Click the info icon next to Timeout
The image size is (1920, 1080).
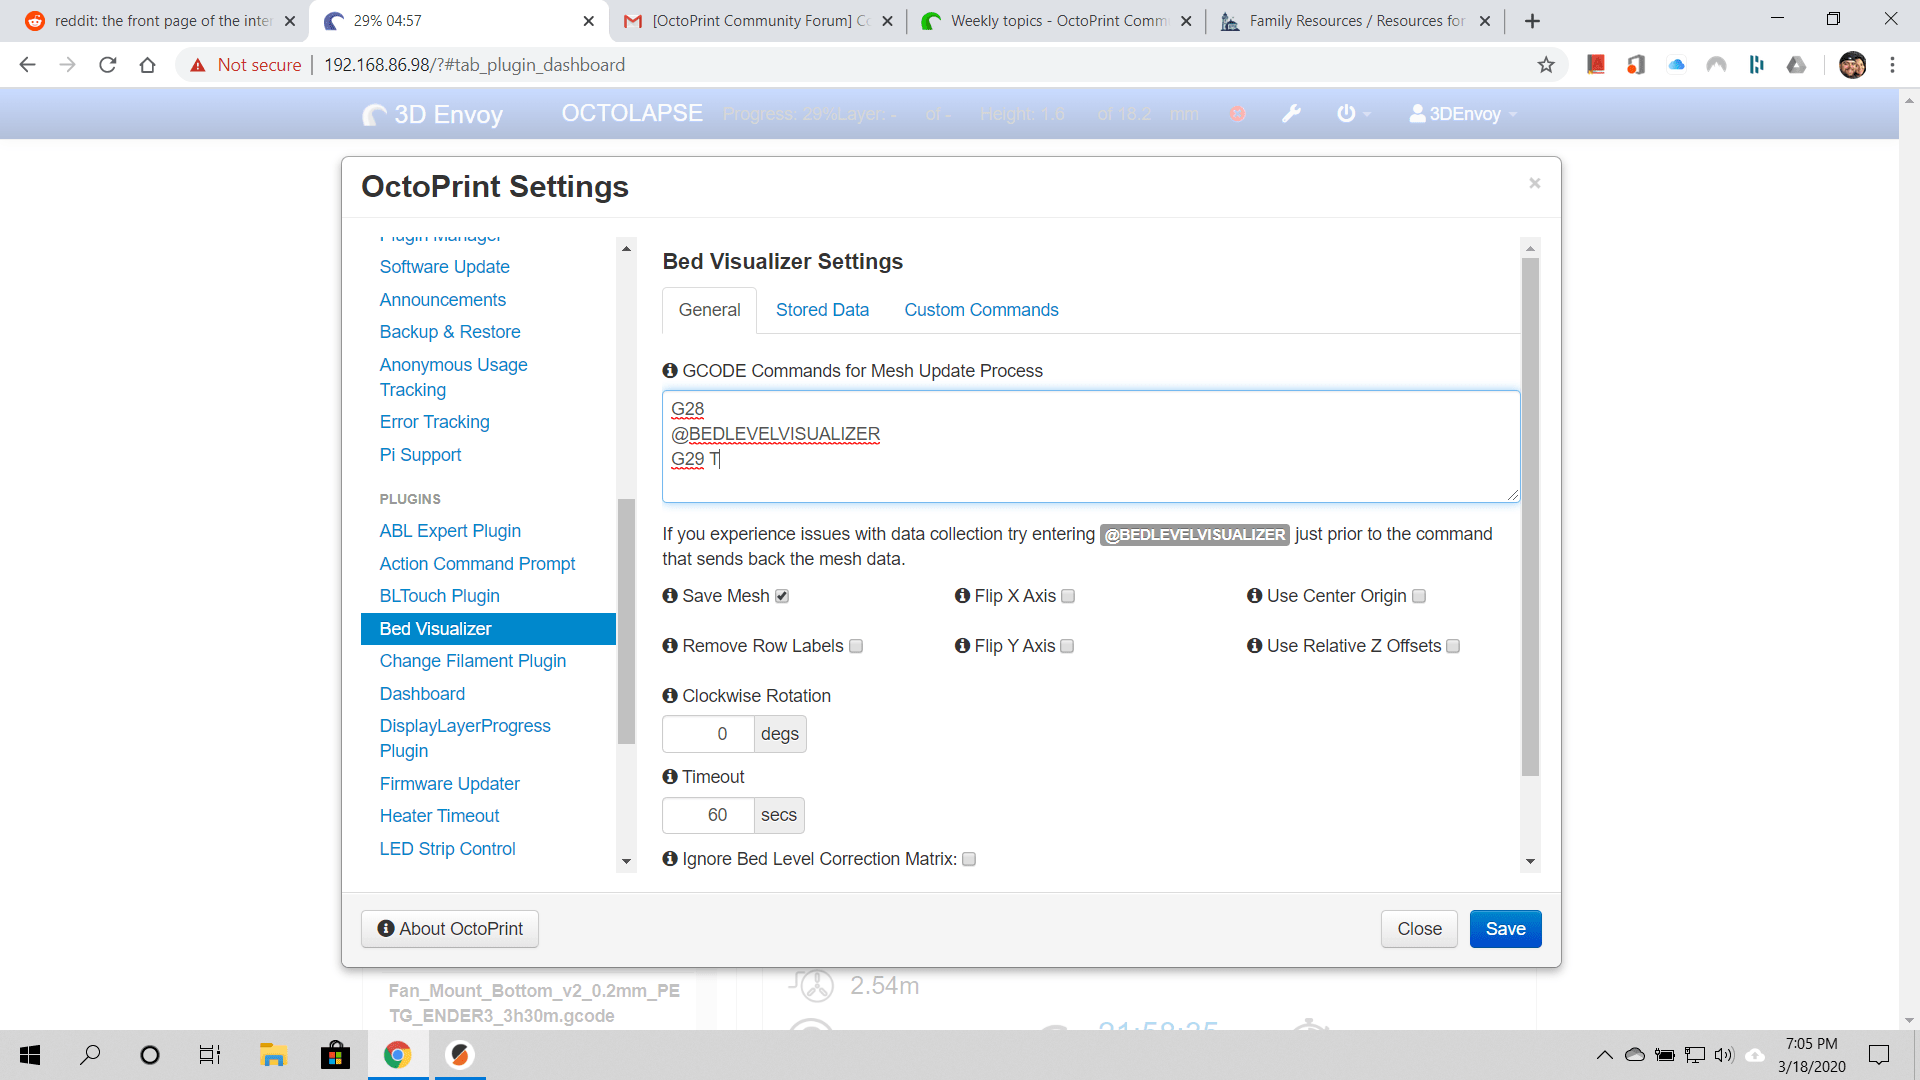point(670,777)
